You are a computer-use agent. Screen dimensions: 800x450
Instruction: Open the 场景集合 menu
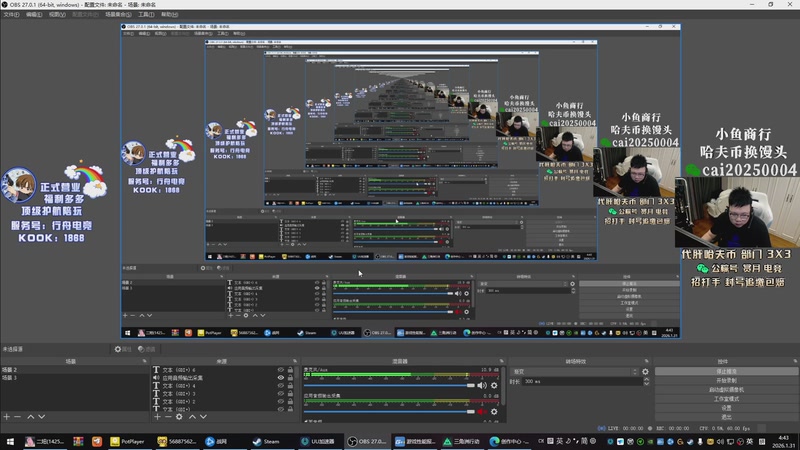coord(118,14)
